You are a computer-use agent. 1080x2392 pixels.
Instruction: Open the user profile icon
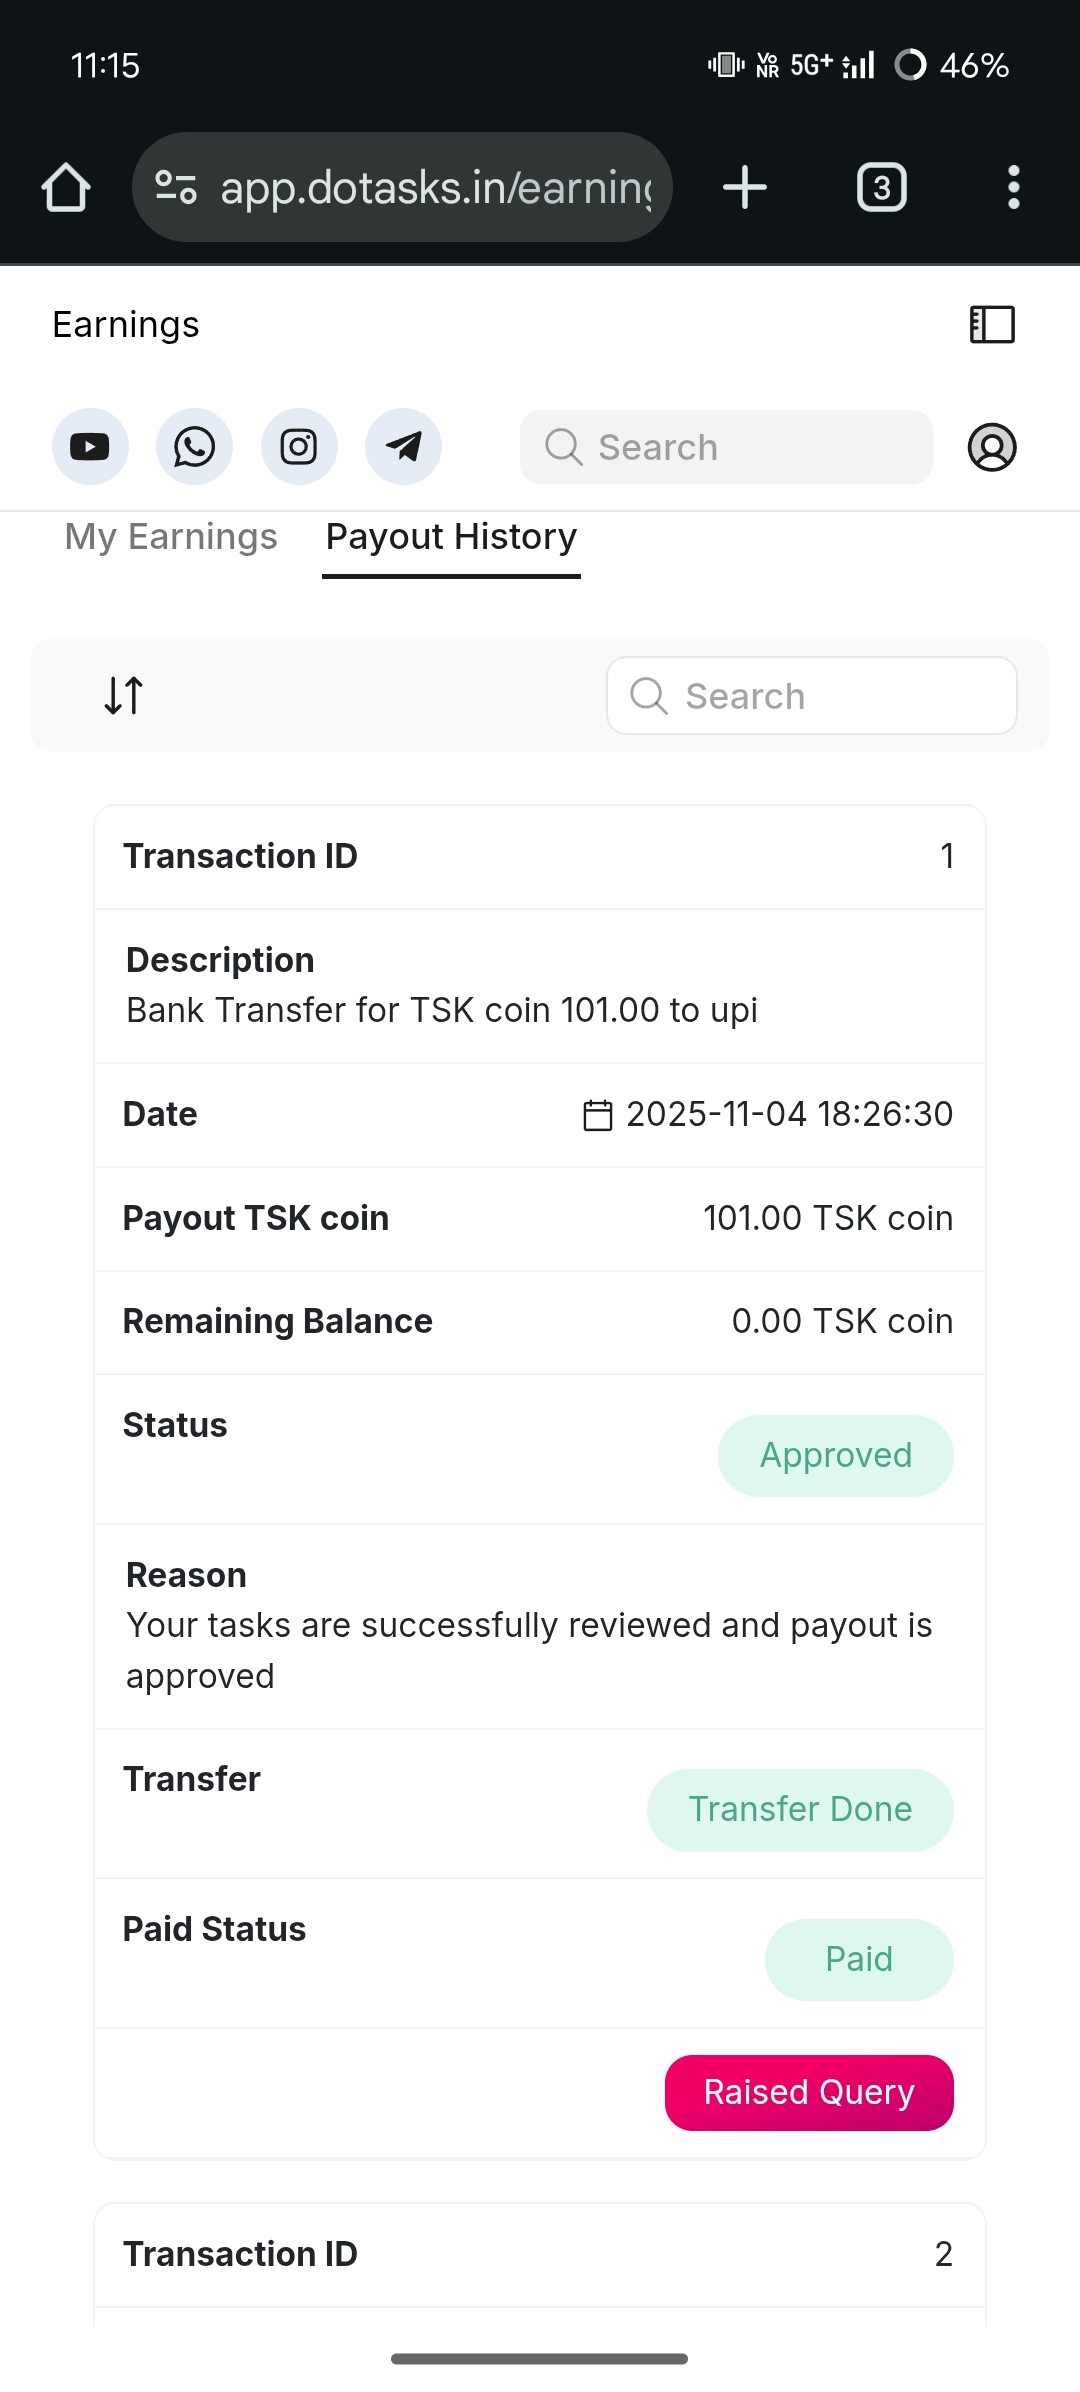click(992, 447)
